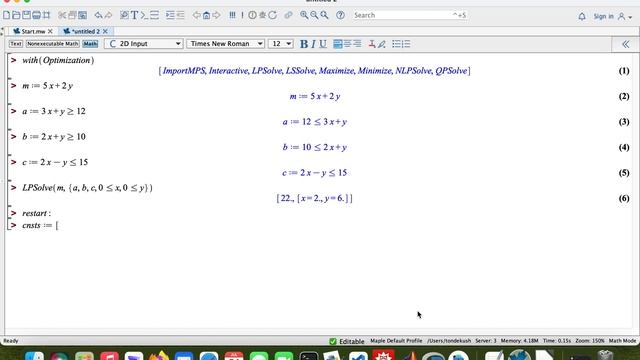Click the LPSolve command input line
Viewport: 640px width, 360px height.
(x=87, y=188)
